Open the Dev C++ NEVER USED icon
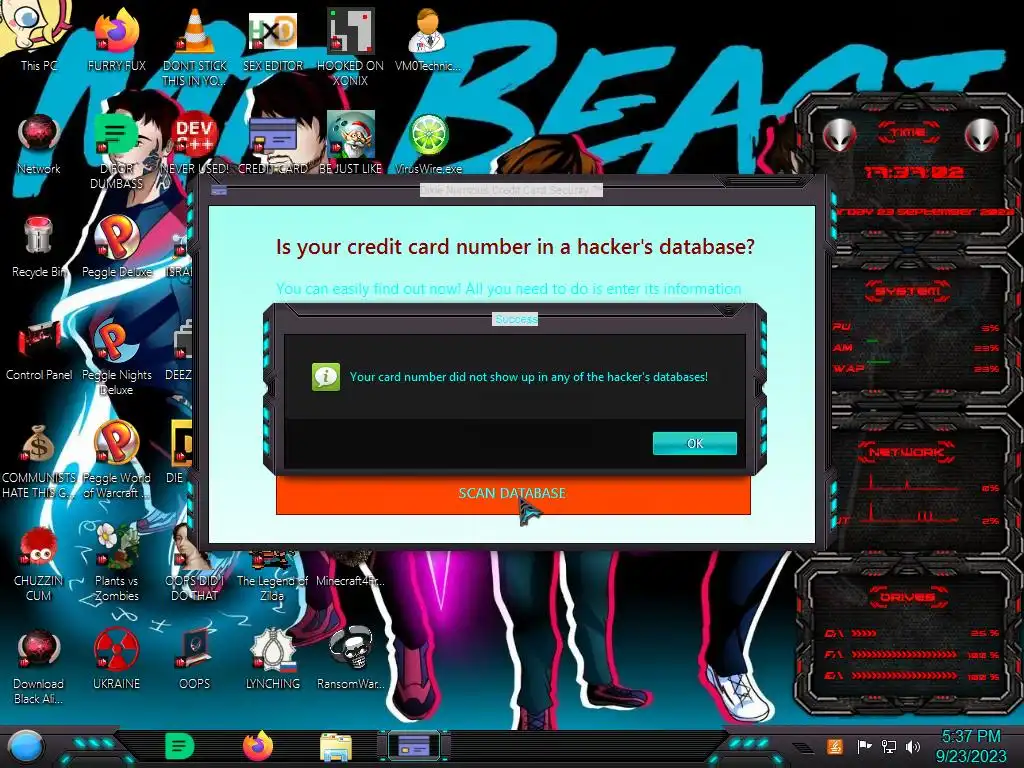The height and width of the screenshot is (768, 1024). point(194,140)
